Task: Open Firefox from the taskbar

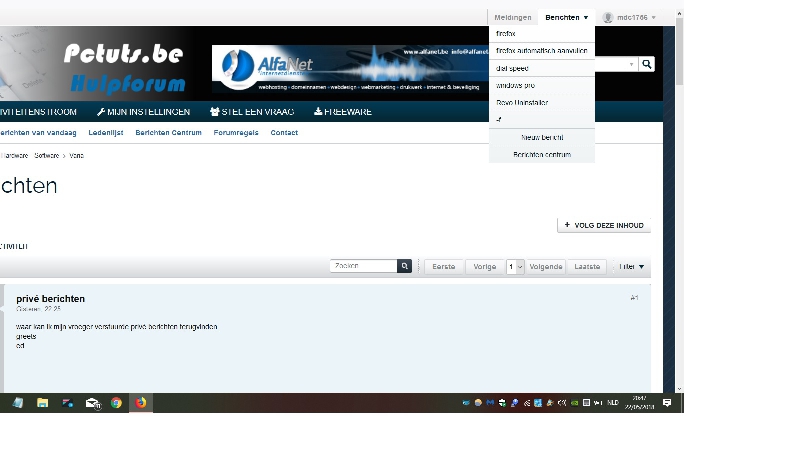Action: [141, 403]
